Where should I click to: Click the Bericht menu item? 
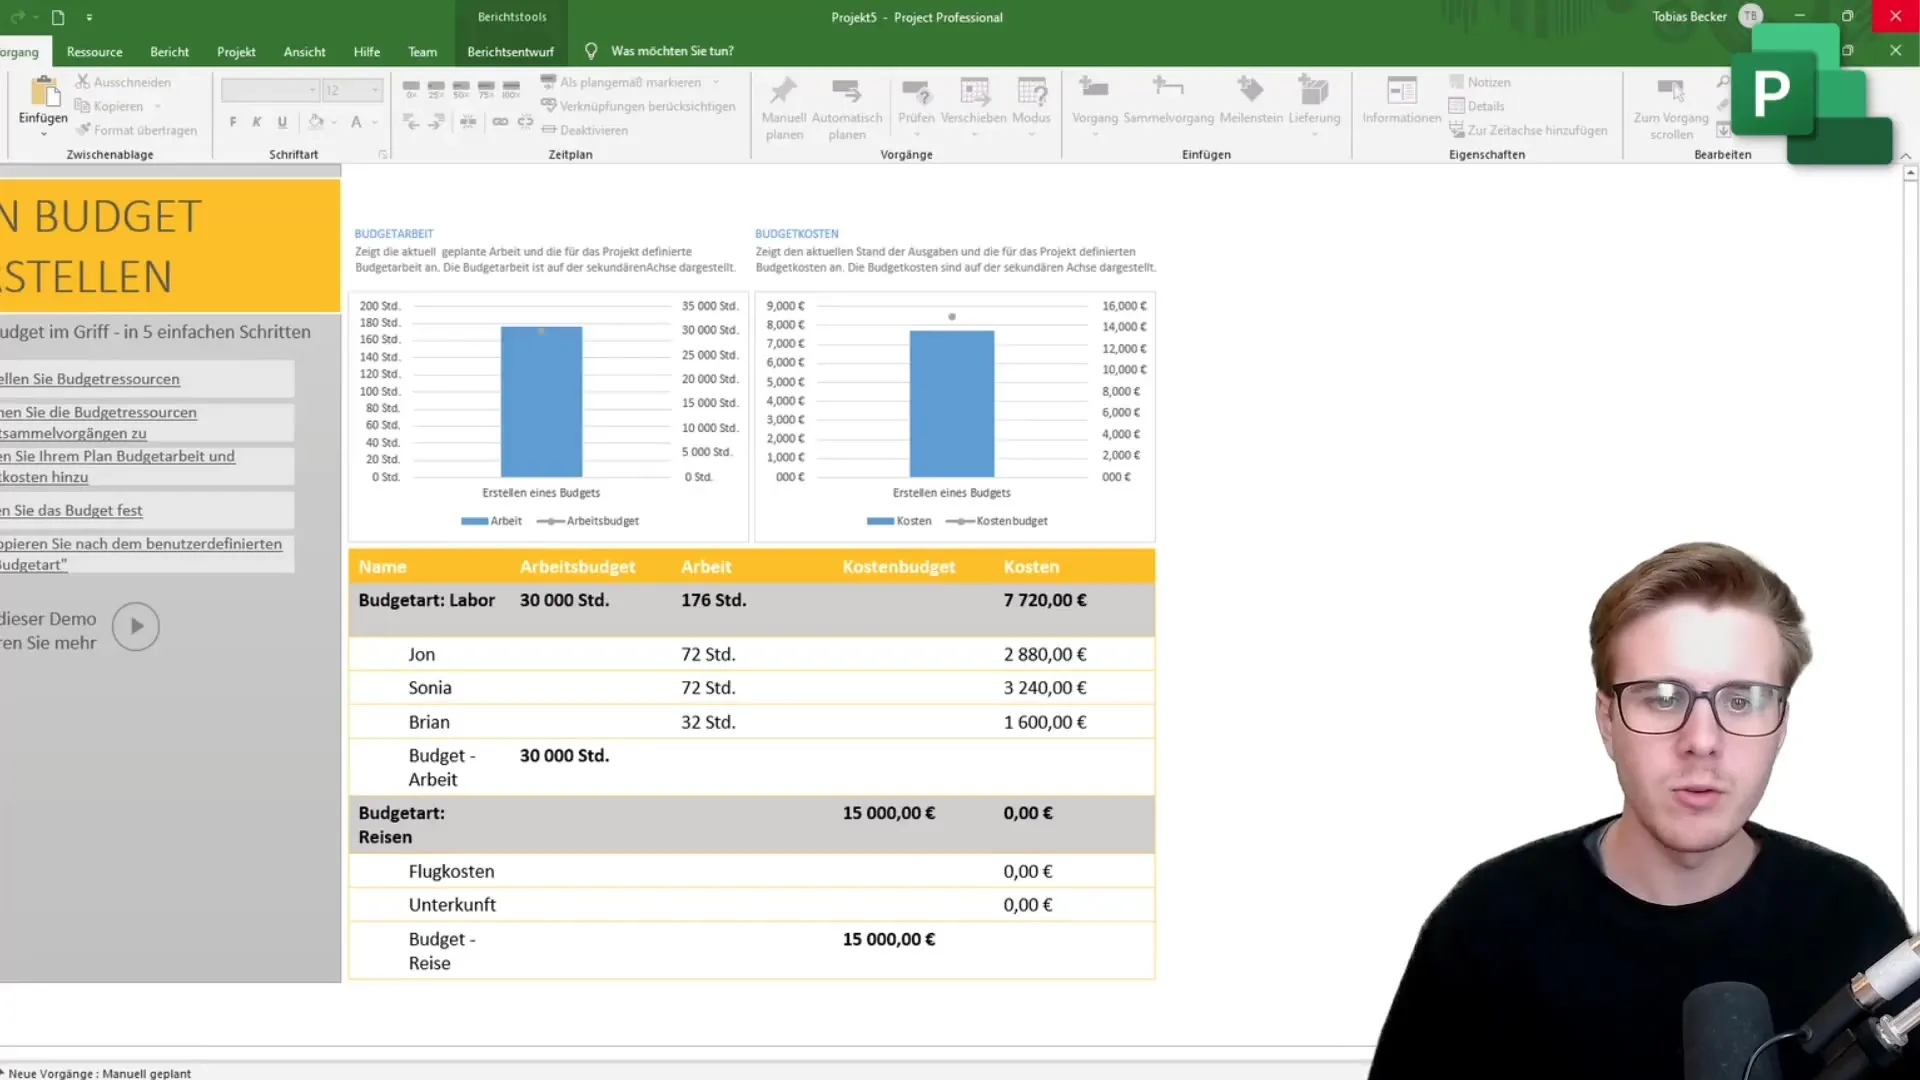point(169,51)
